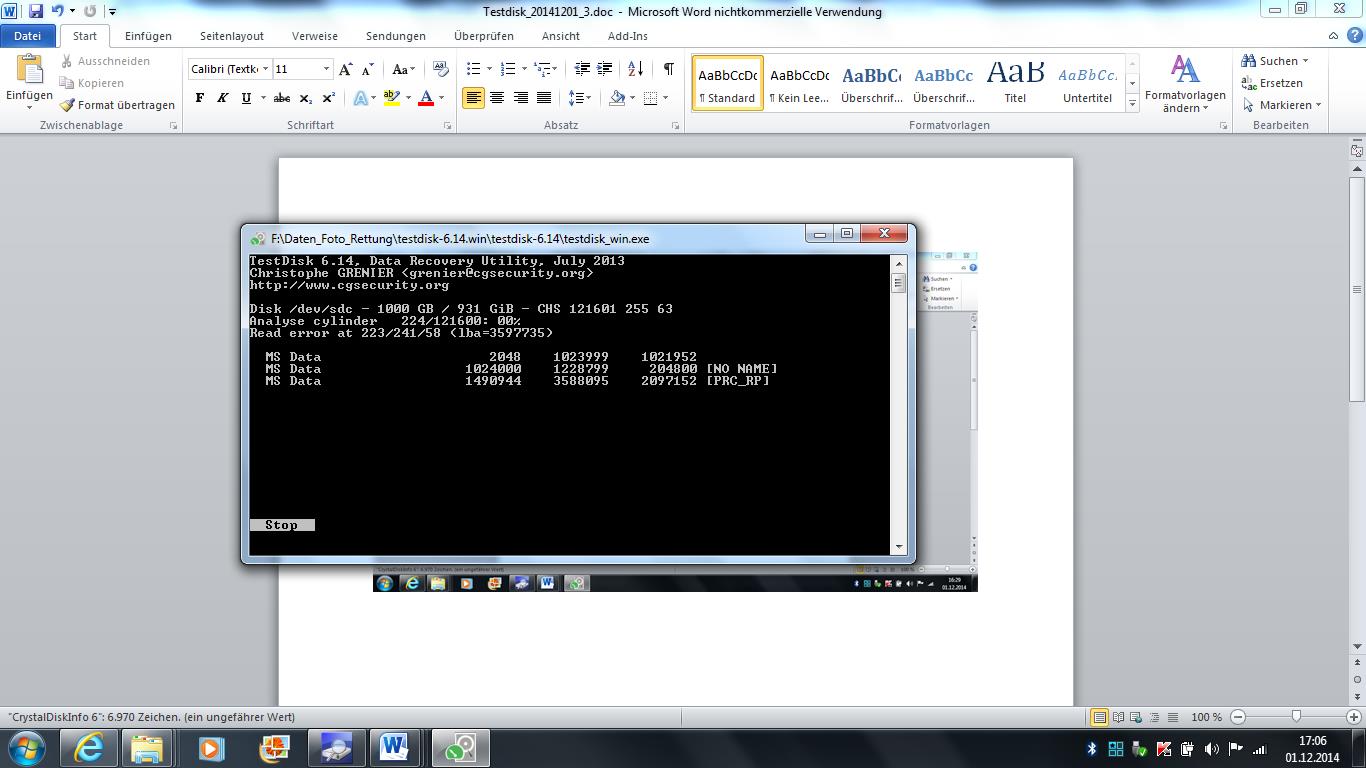
Task: Click the Einfügen paste icon
Action: click(x=29, y=70)
